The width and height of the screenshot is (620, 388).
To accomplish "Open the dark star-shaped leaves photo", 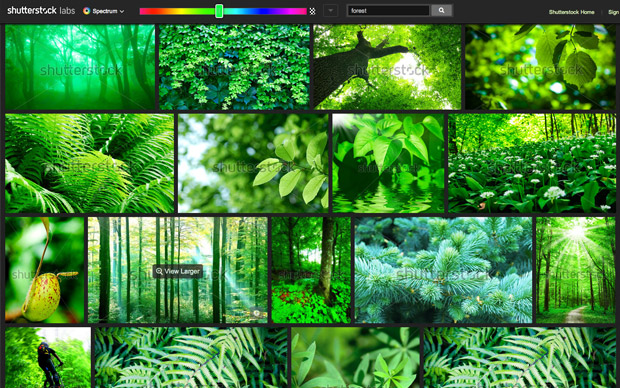I will [x=355, y=358].
